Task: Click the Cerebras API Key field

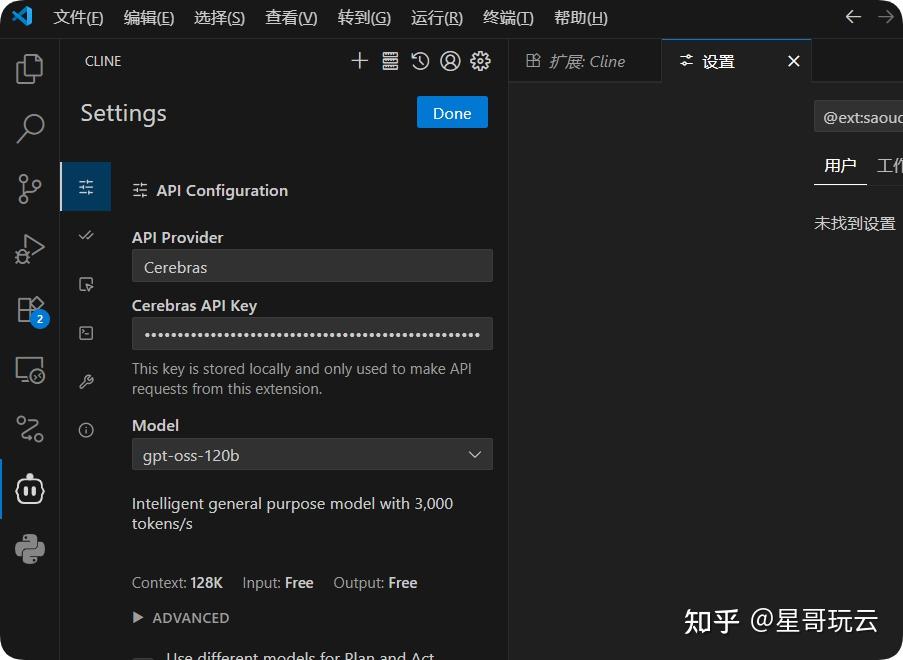Action: click(x=312, y=334)
